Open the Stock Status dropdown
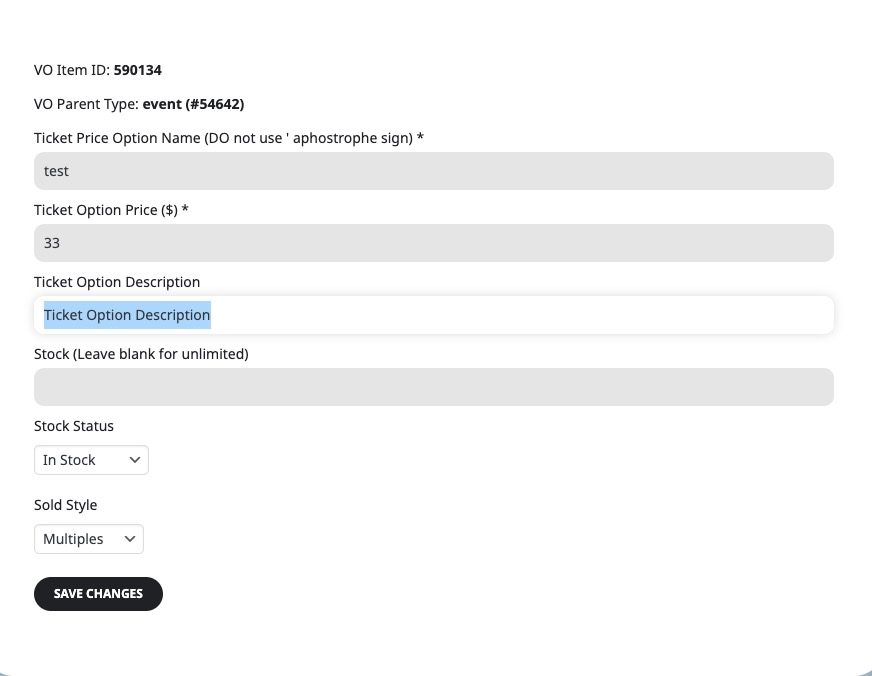 click(91, 460)
